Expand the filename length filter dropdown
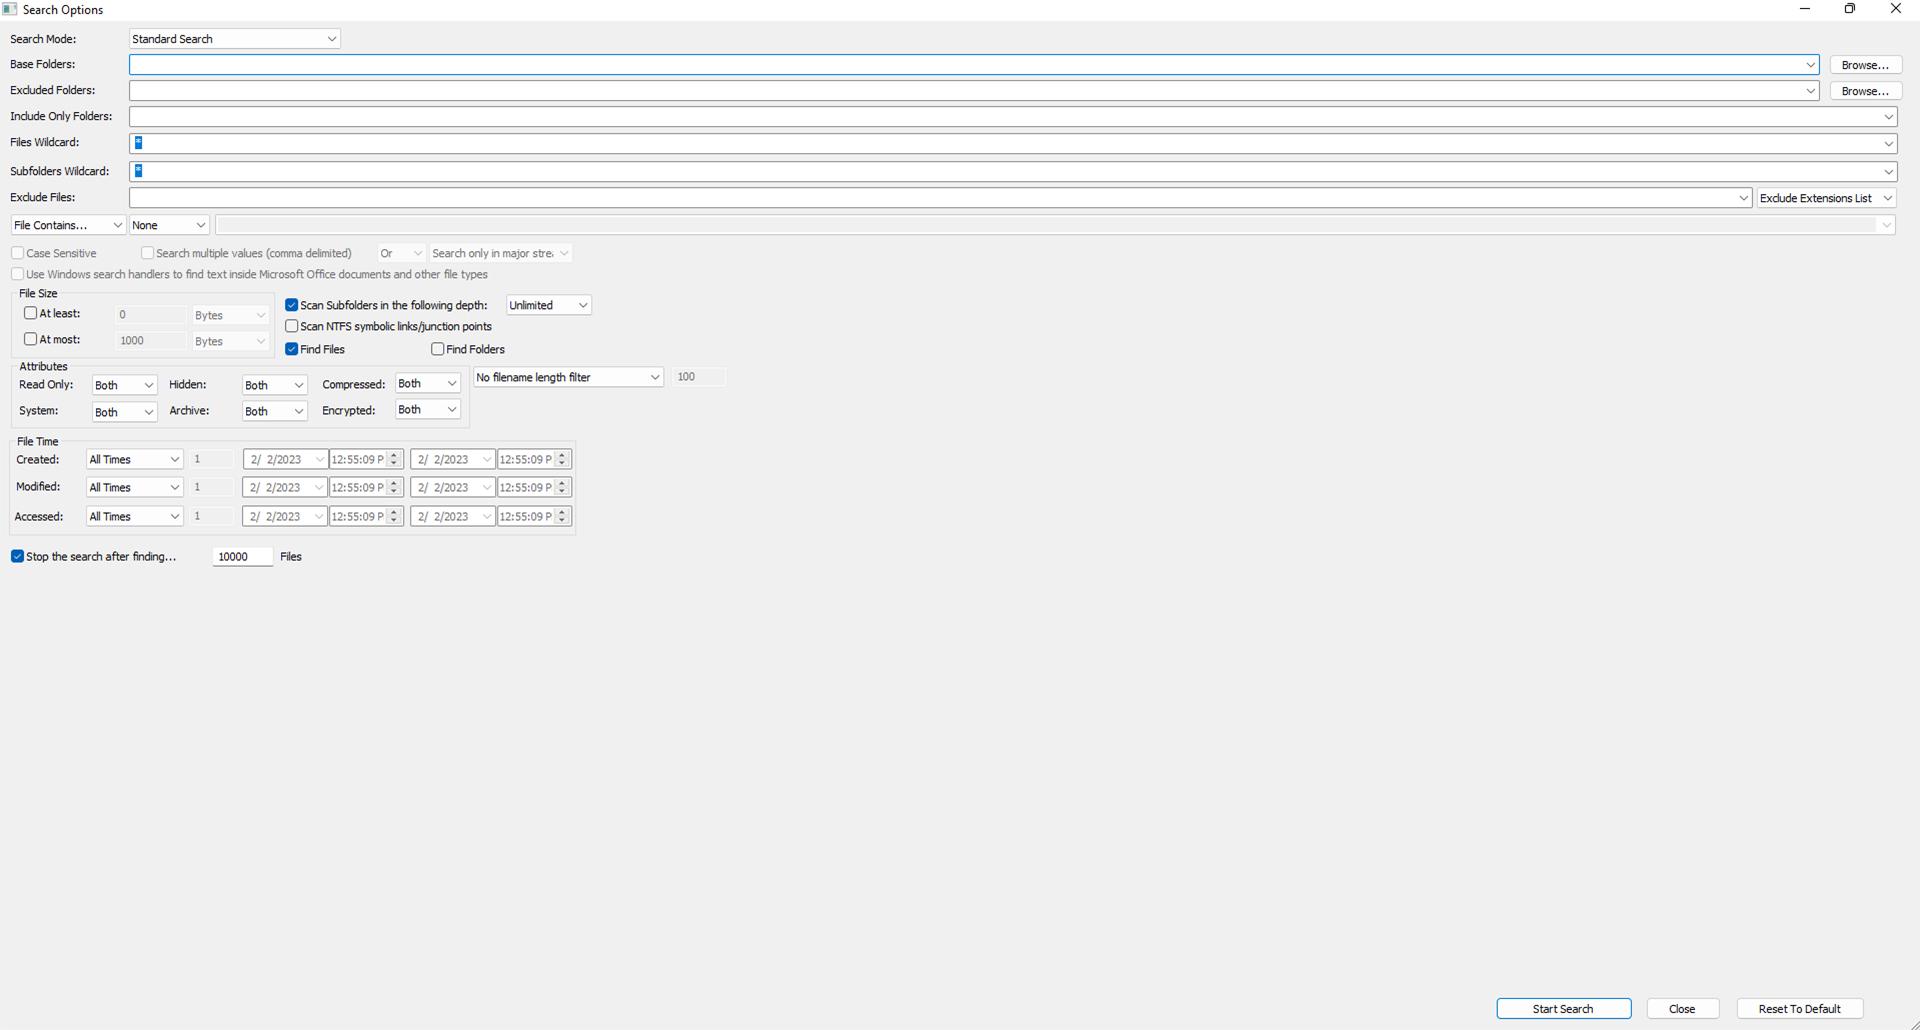Screen dimensions: 1920x1030 pos(568,377)
